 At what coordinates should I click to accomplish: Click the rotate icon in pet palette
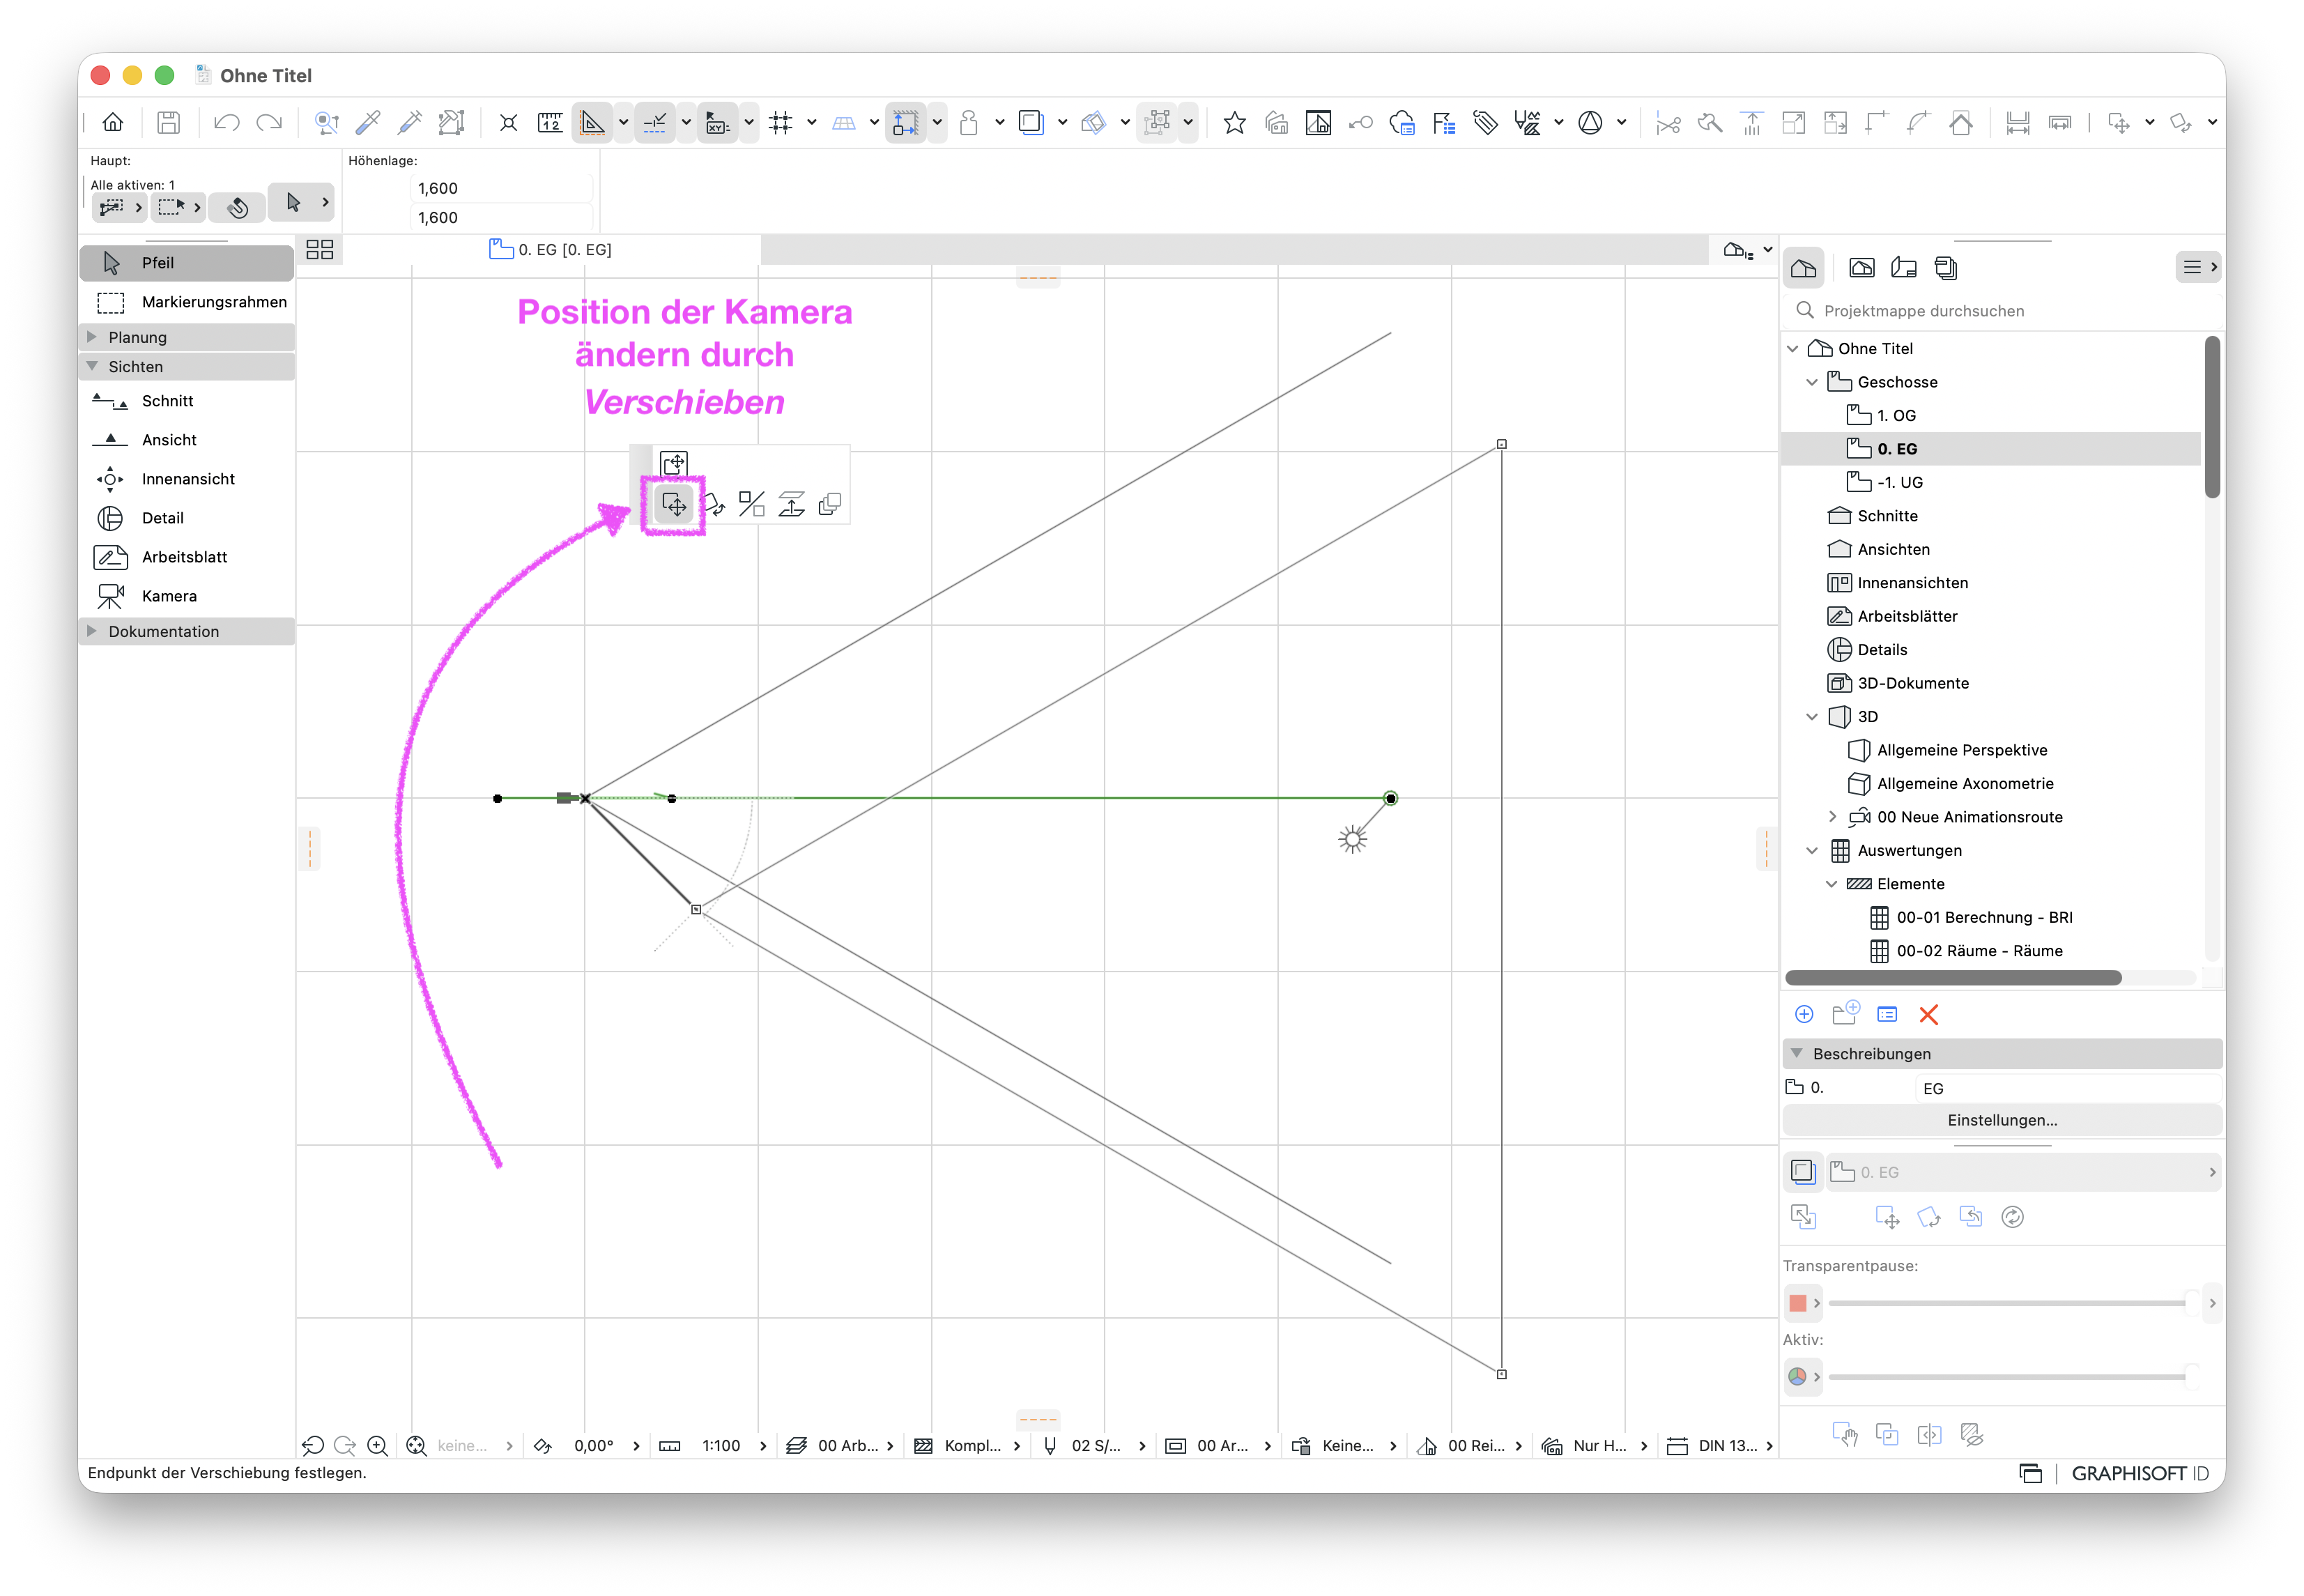(x=714, y=504)
